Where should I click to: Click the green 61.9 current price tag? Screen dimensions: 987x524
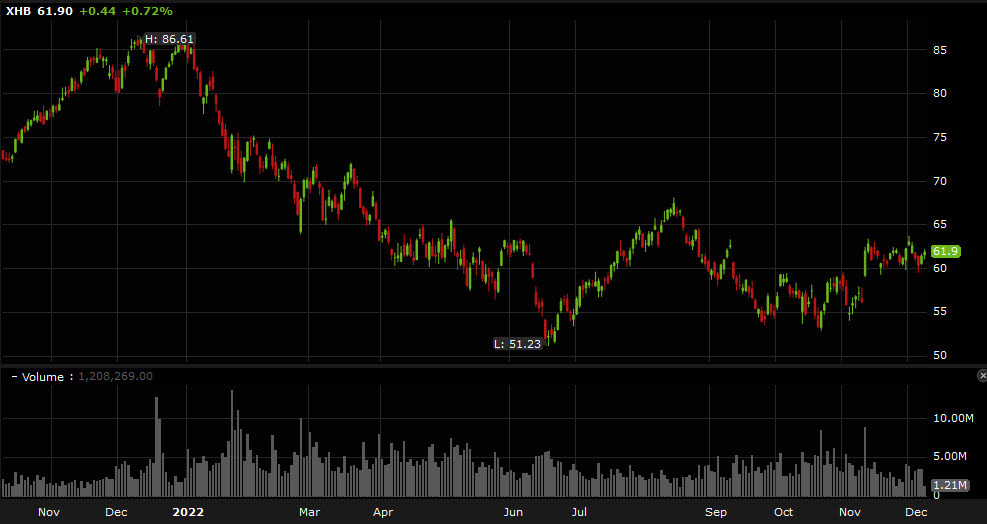tap(945, 252)
